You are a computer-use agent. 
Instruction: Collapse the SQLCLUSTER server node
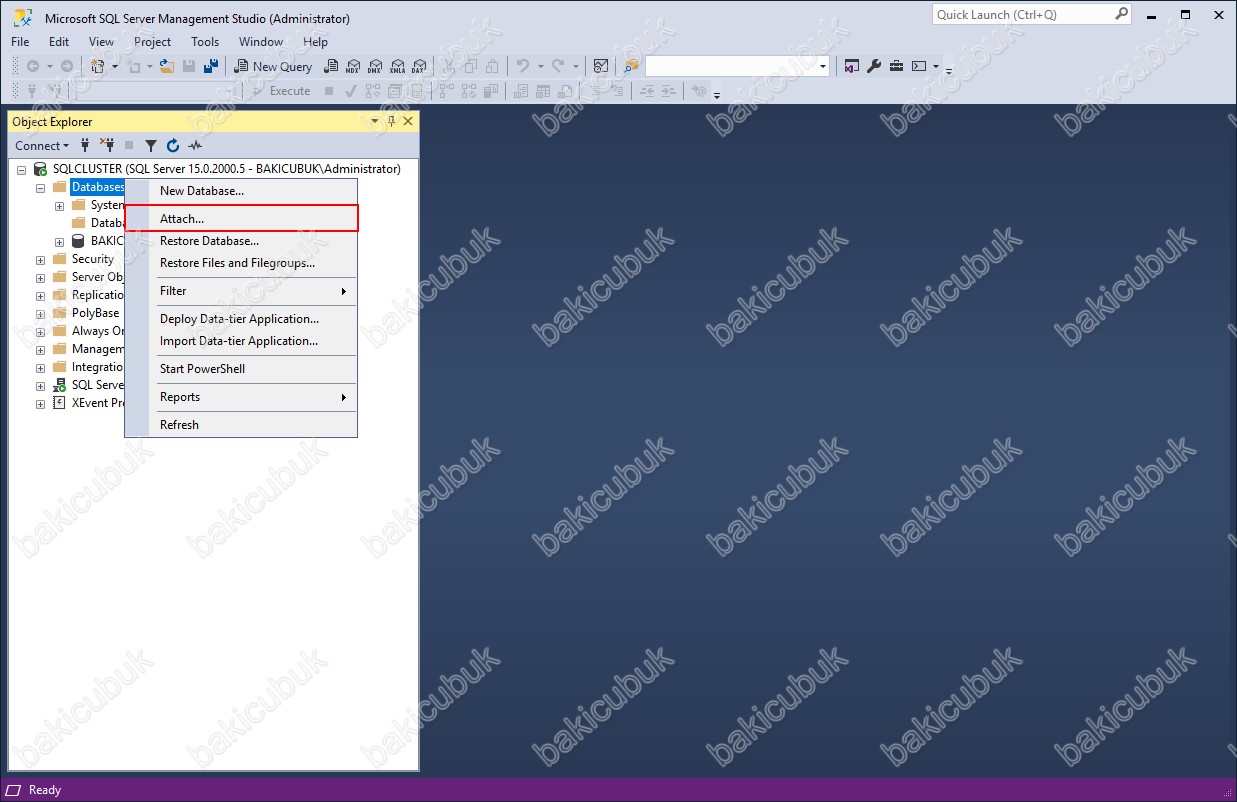click(x=21, y=170)
